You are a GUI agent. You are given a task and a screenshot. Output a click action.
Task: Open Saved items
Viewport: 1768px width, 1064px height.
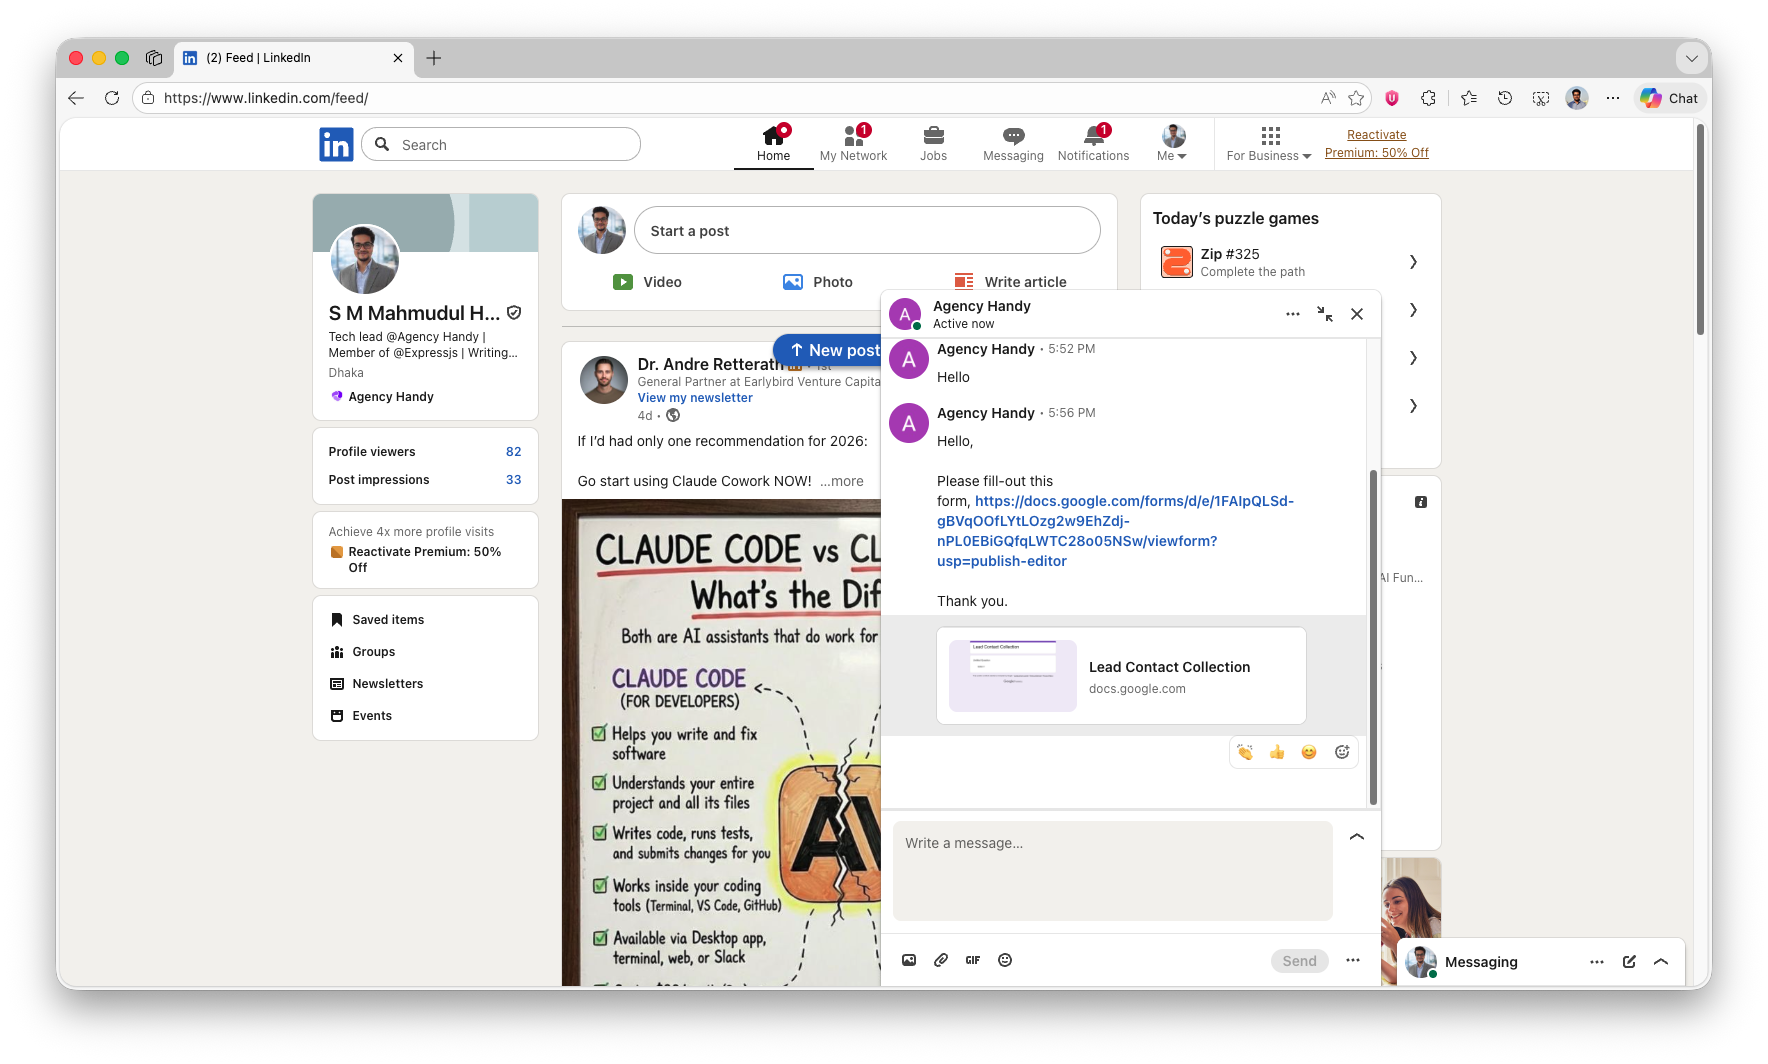point(377,620)
